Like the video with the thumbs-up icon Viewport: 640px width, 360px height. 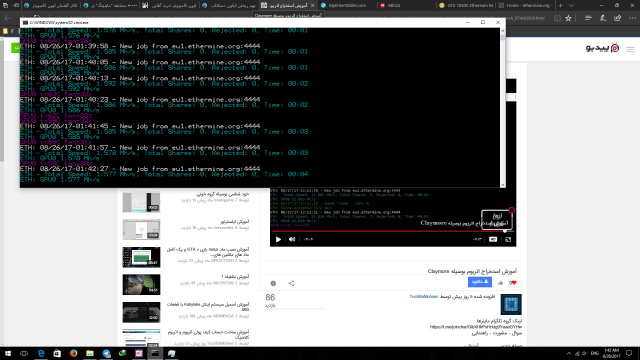tap(500, 282)
